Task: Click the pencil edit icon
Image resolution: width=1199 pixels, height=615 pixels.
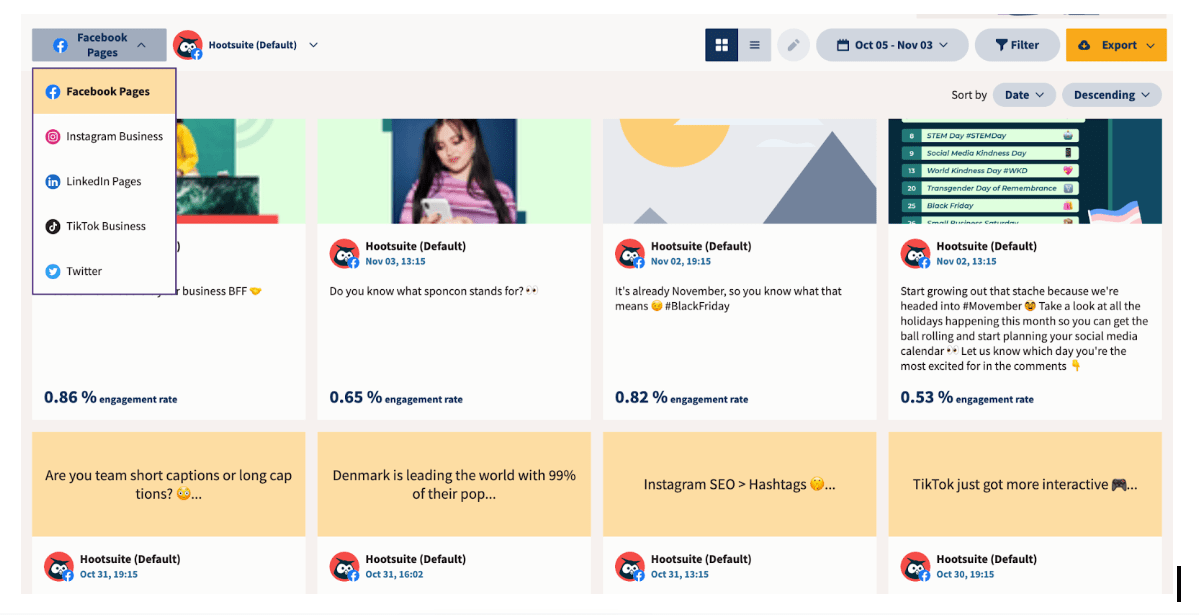Action: pyautogui.click(x=793, y=45)
